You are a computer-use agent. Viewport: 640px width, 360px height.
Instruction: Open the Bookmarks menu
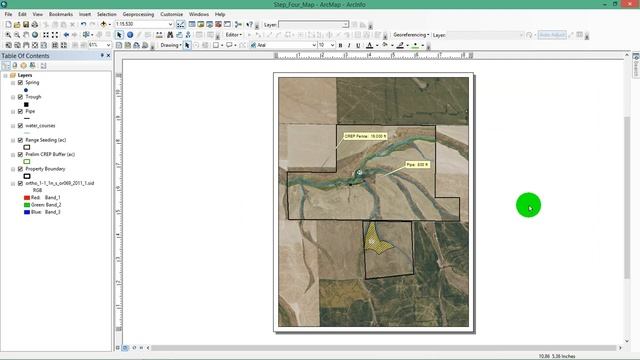pyautogui.click(x=61, y=14)
